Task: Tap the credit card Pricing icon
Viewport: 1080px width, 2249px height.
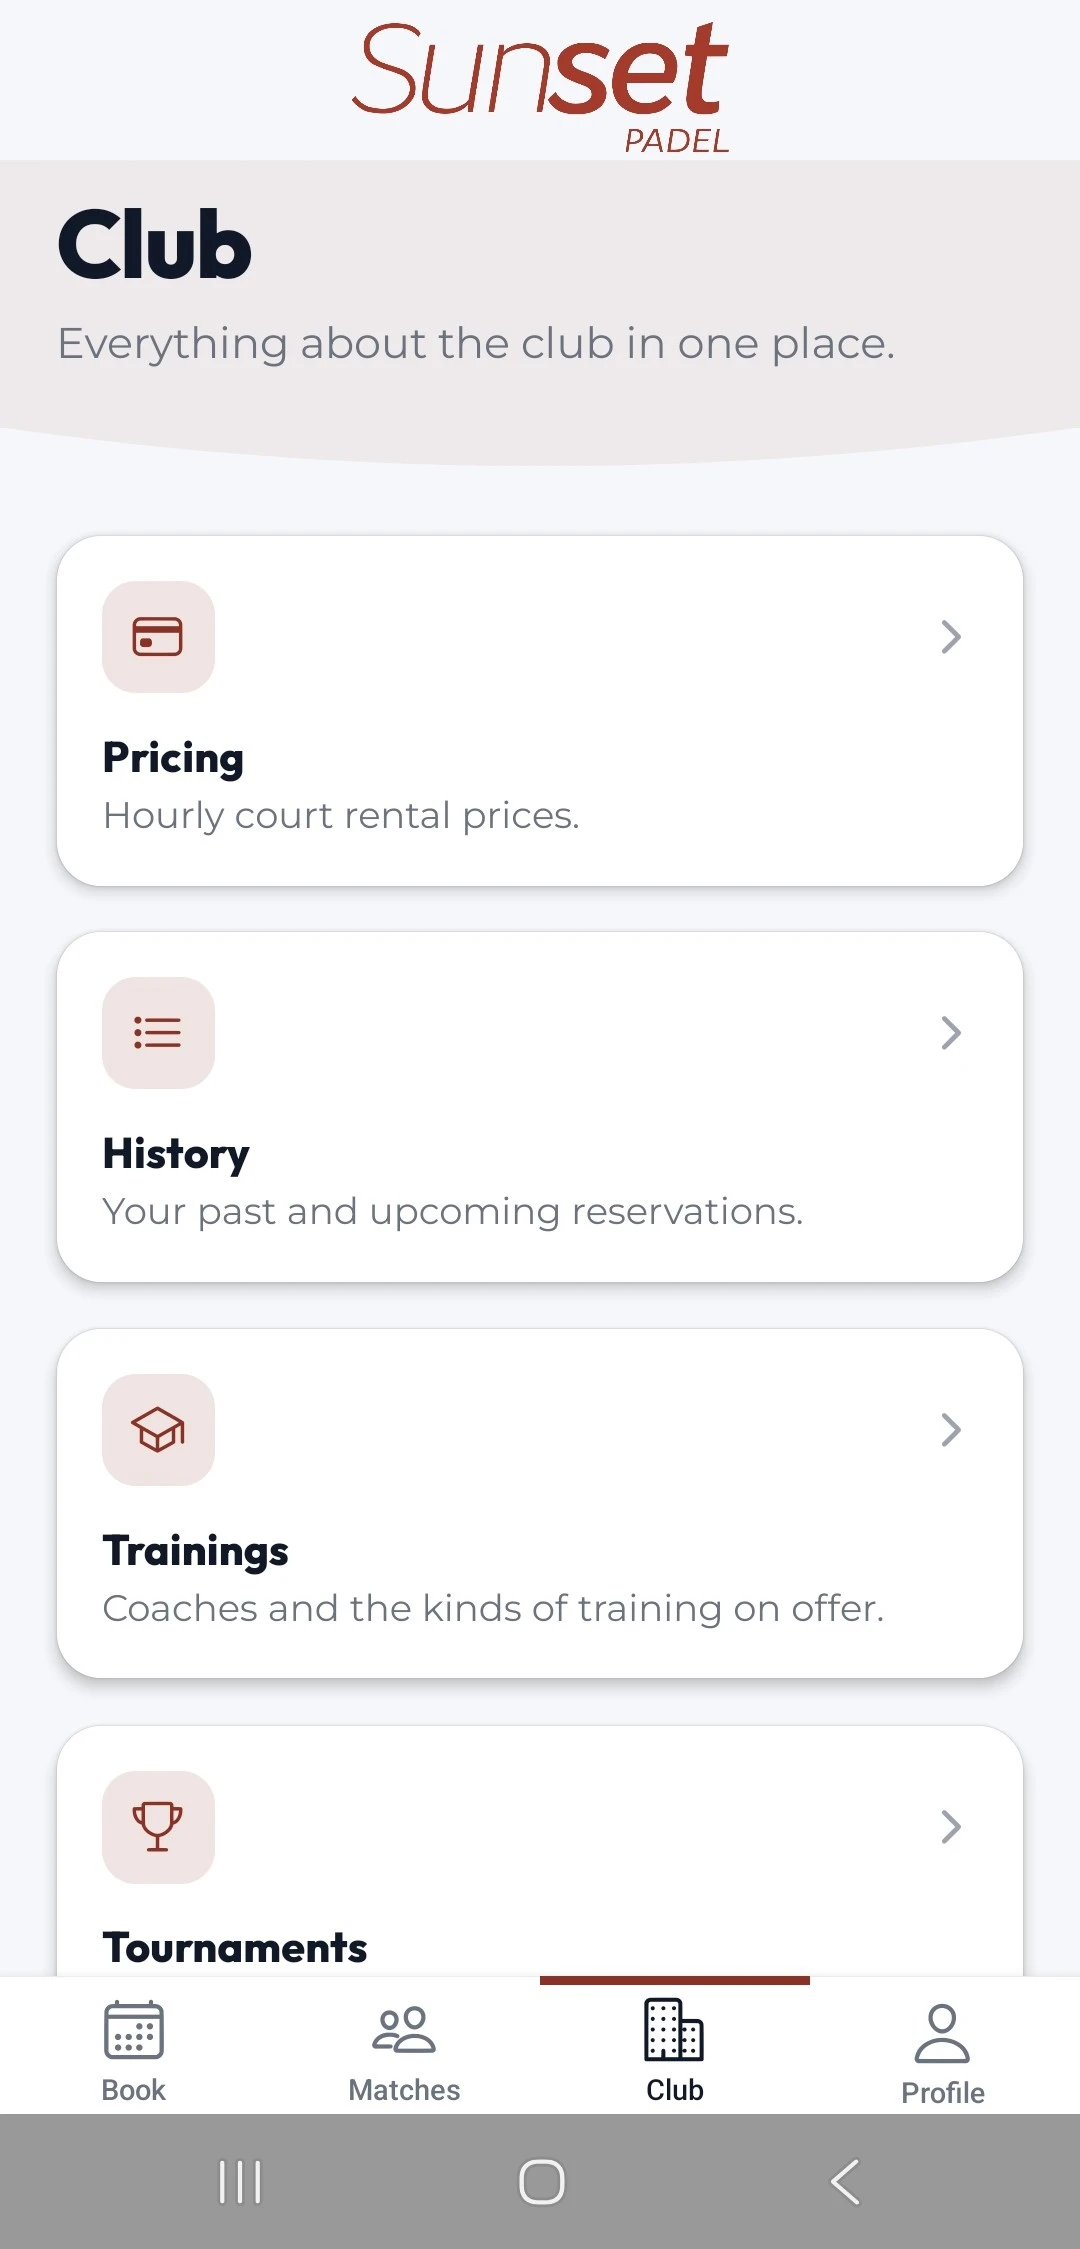Action: click(158, 637)
